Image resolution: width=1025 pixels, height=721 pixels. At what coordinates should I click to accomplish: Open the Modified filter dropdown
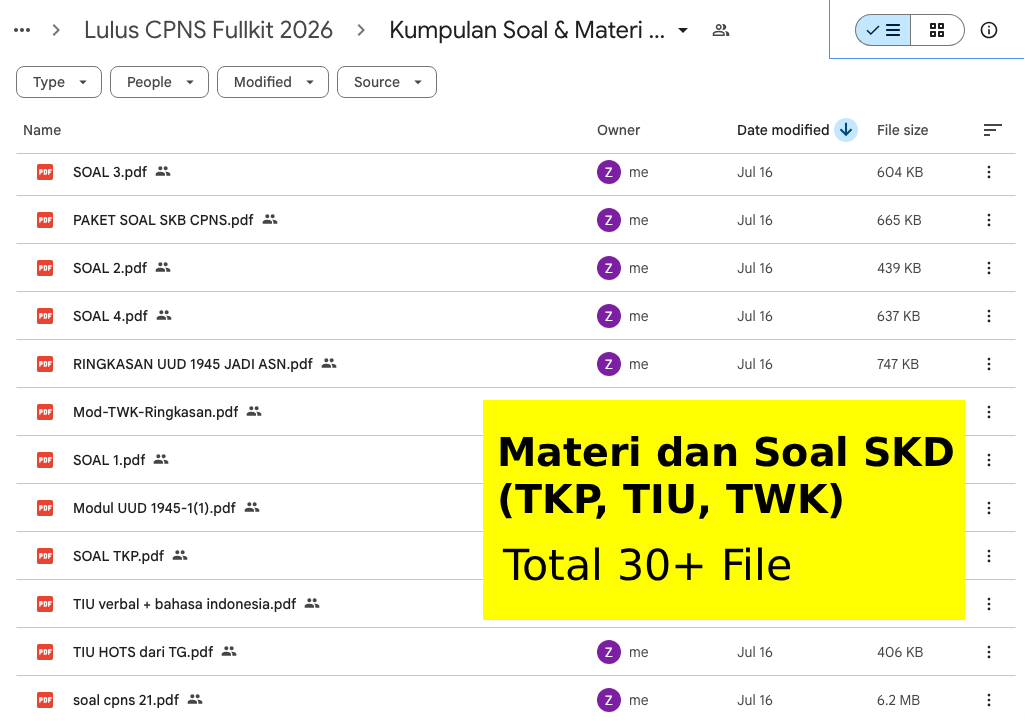273,82
